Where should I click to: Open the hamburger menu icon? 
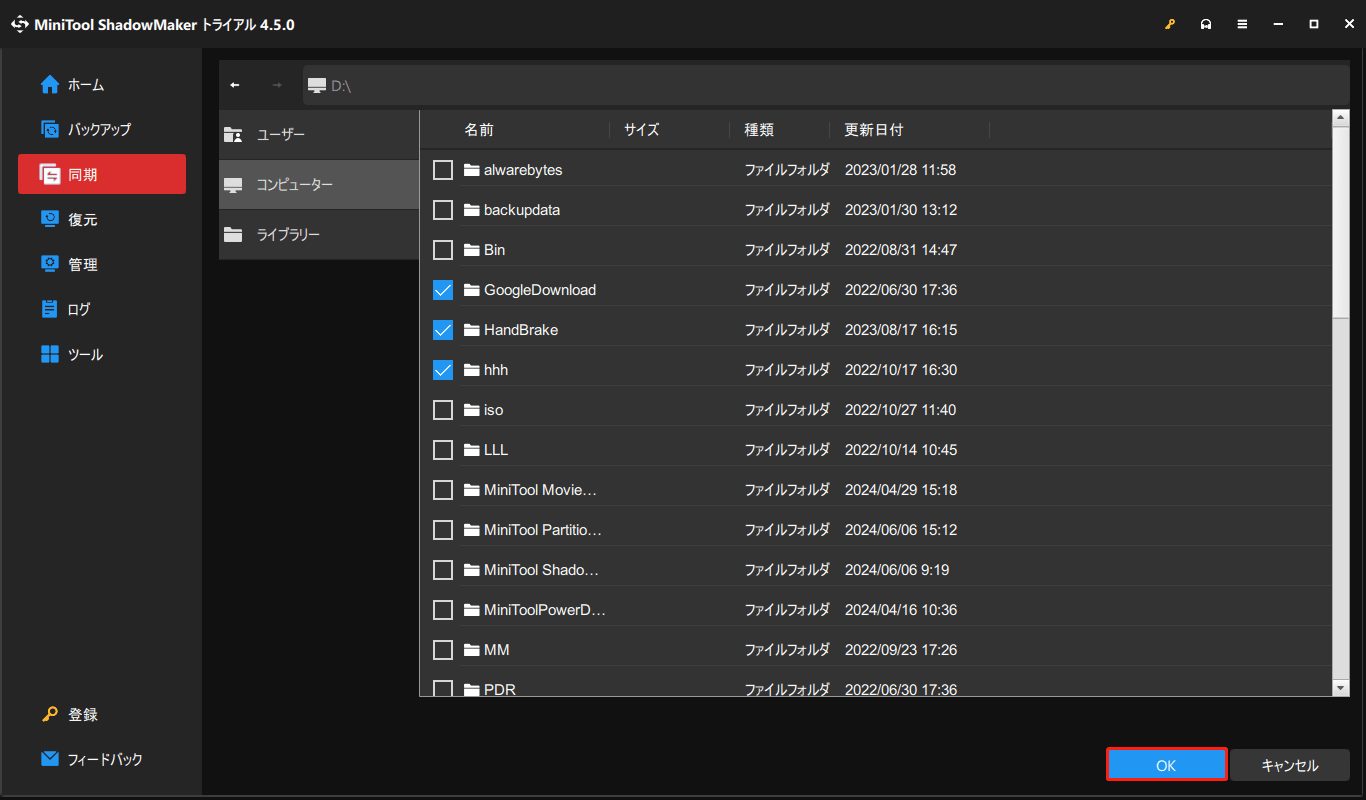[x=1242, y=24]
